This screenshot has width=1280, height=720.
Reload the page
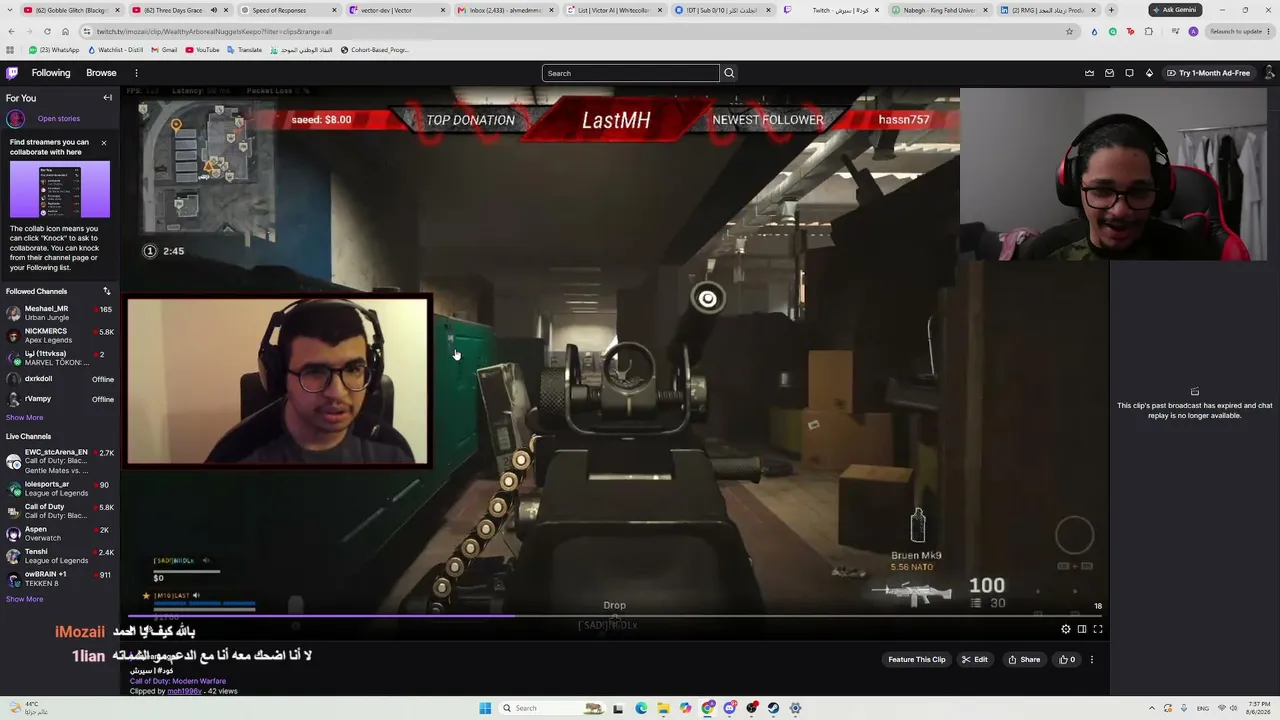click(x=46, y=31)
